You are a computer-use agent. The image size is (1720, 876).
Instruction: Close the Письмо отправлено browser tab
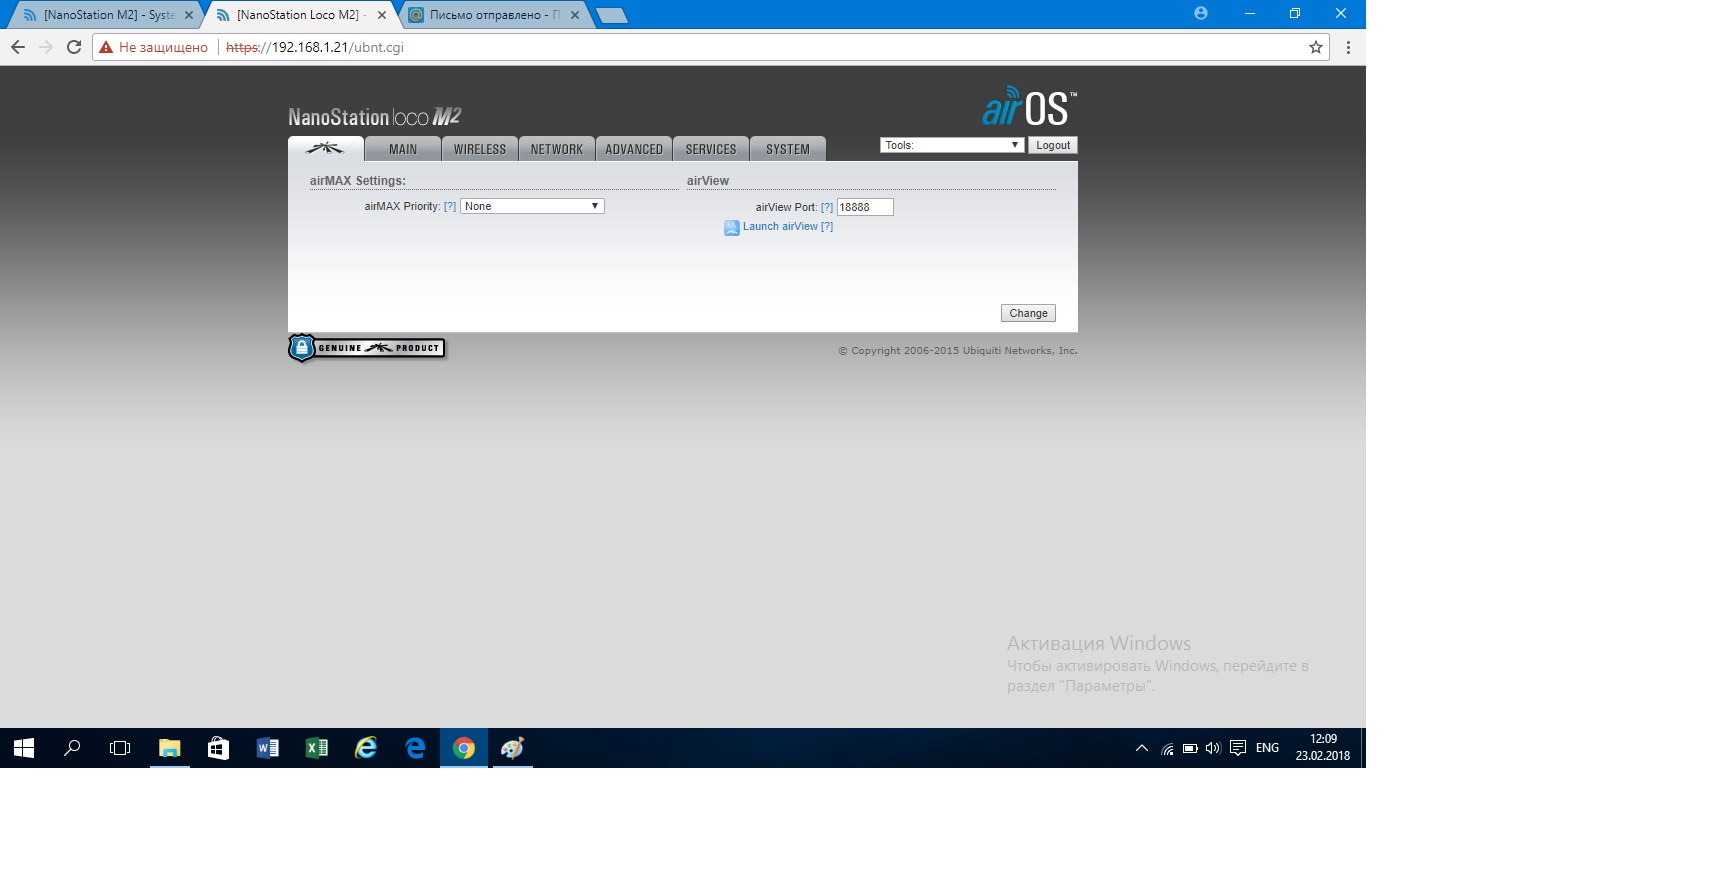point(575,15)
